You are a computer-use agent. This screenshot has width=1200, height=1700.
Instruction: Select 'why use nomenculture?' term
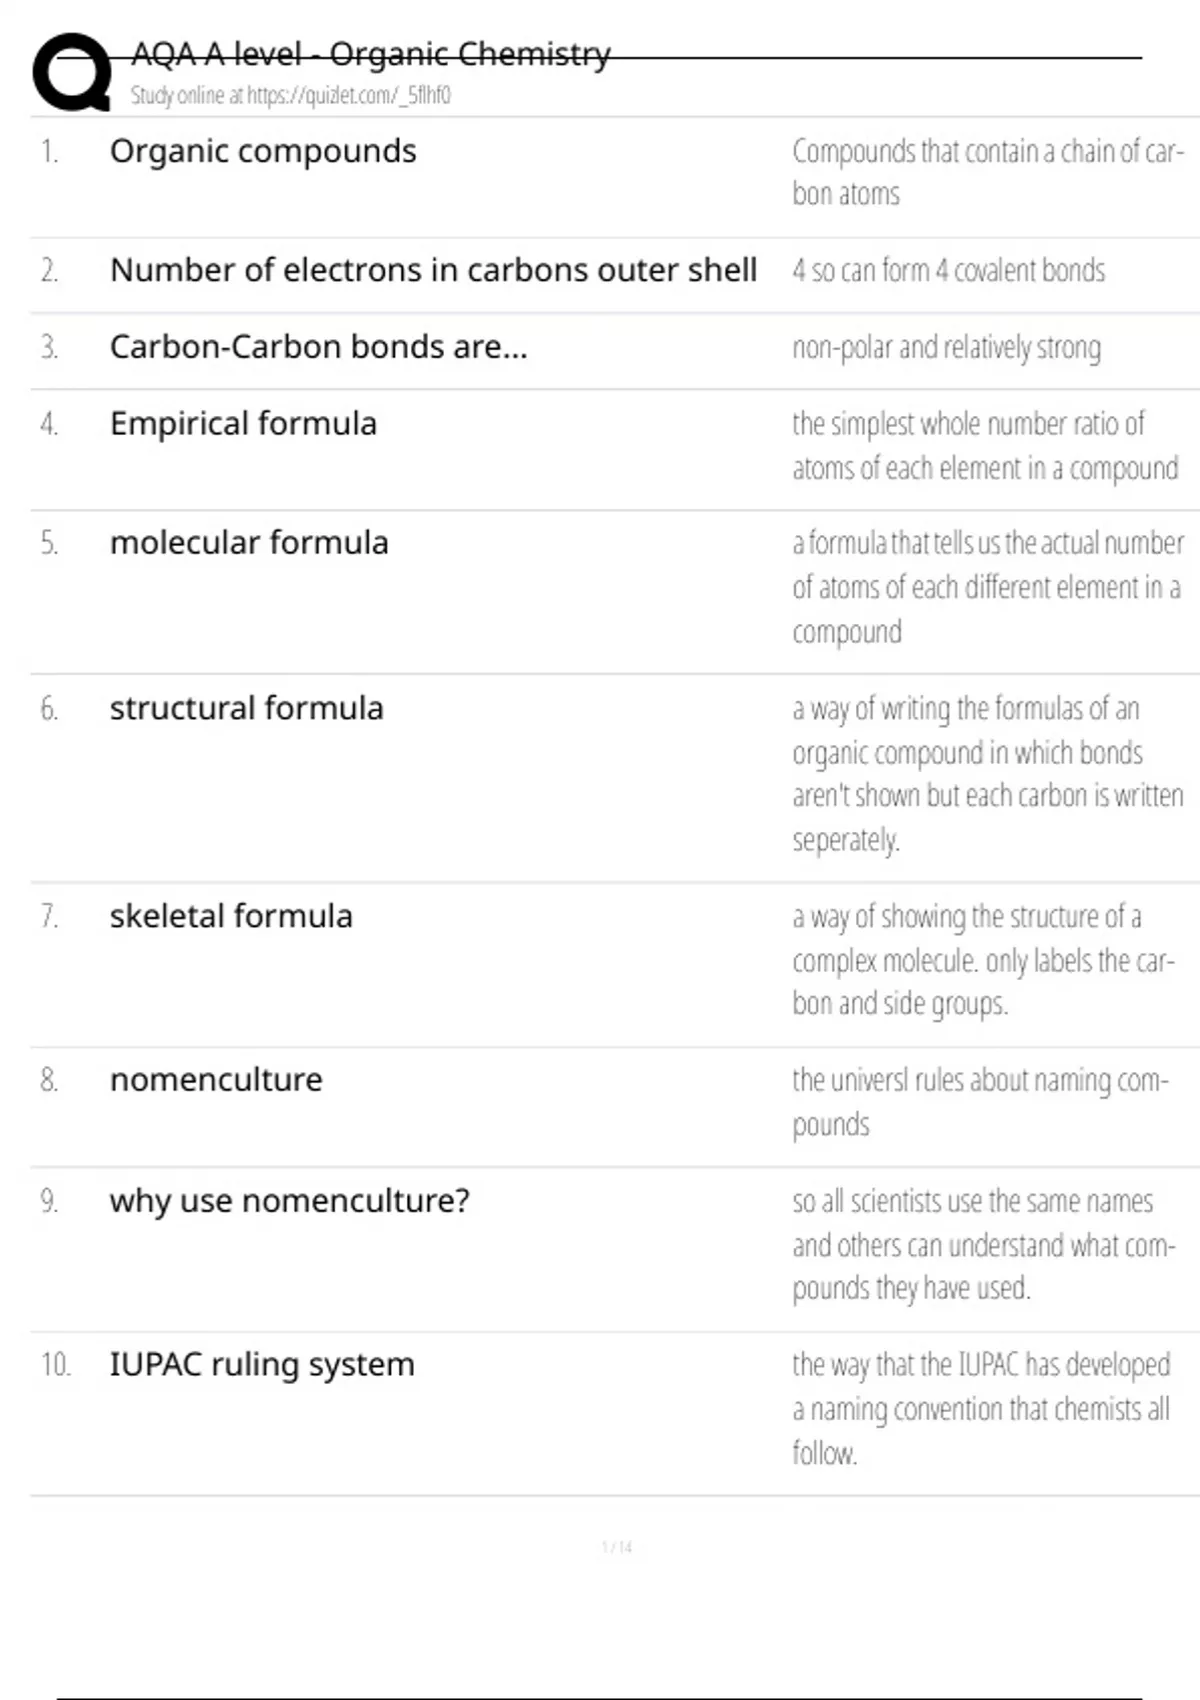pyautogui.click(x=289, y=1201)
